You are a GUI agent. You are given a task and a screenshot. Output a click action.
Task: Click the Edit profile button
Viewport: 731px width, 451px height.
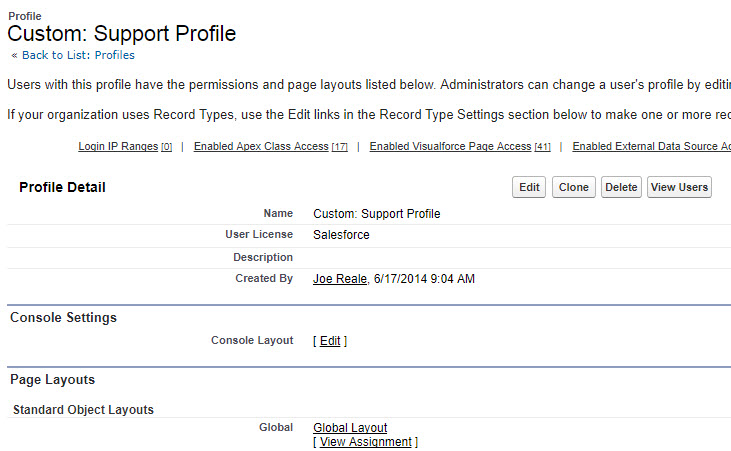click(x=529, y=187)
